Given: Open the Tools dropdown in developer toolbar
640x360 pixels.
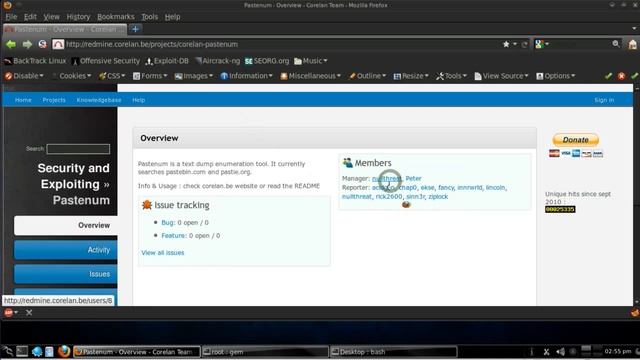Looking at the screenshot, I should [451, 76].
